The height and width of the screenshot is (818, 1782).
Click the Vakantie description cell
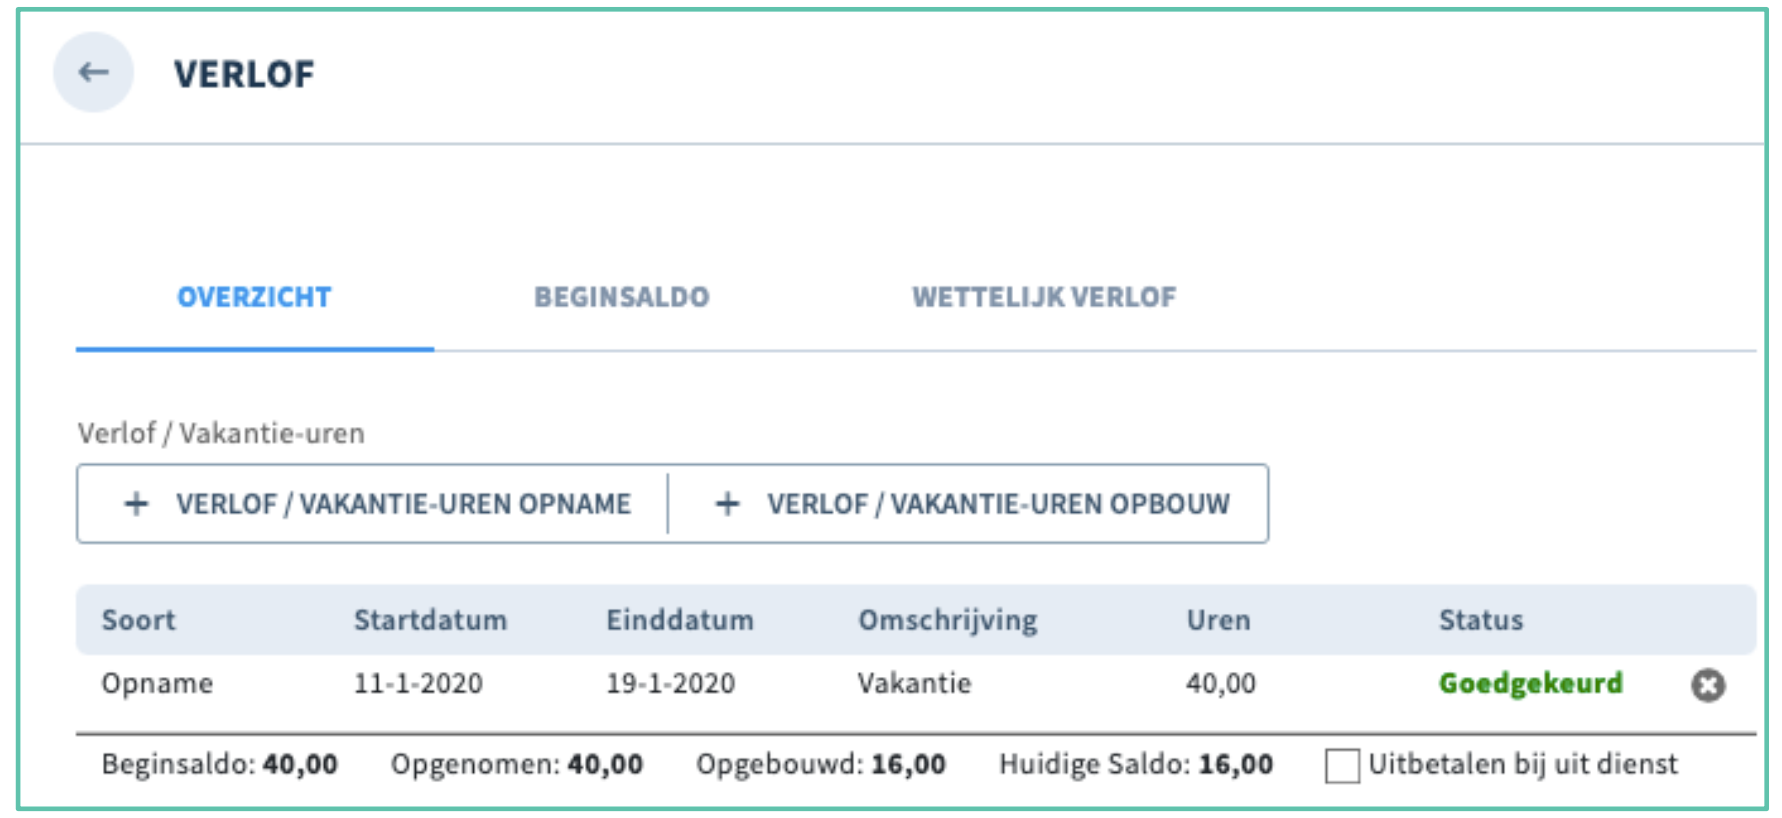pyautogui.click(x=914, y=684)
